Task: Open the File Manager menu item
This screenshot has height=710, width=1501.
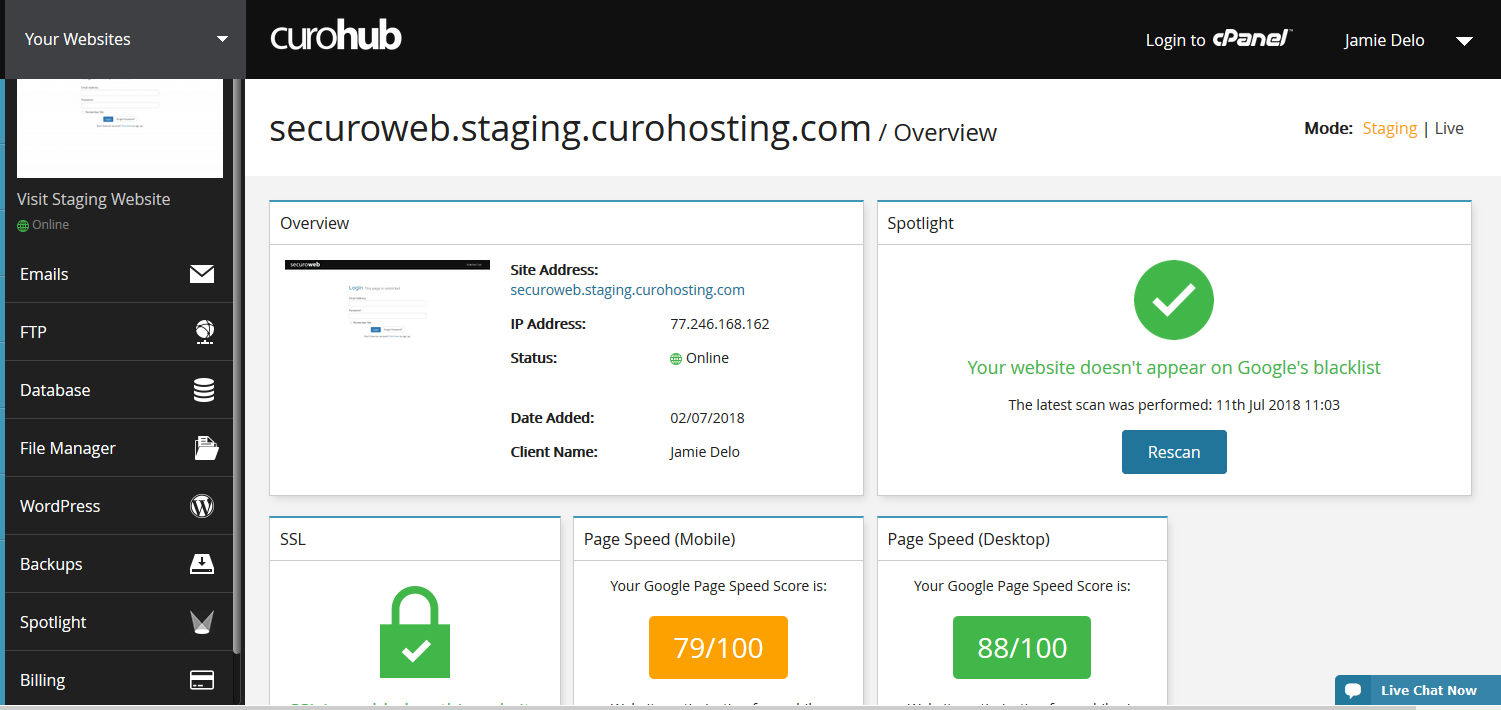Action: pos(119,448)
